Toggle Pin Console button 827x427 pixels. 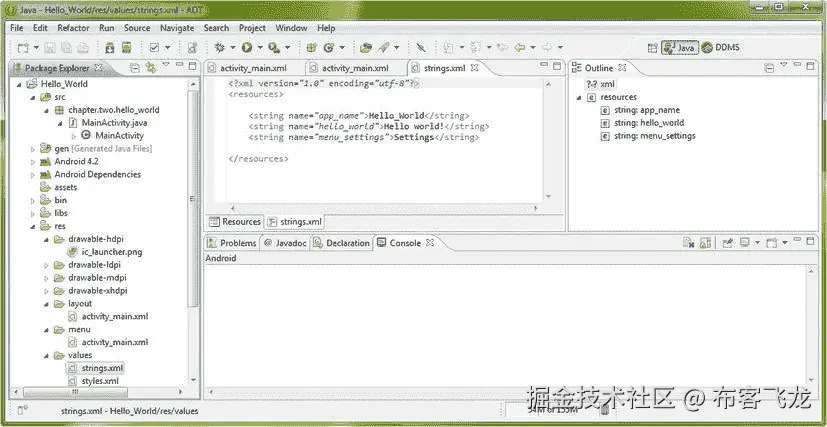point(728,242)
